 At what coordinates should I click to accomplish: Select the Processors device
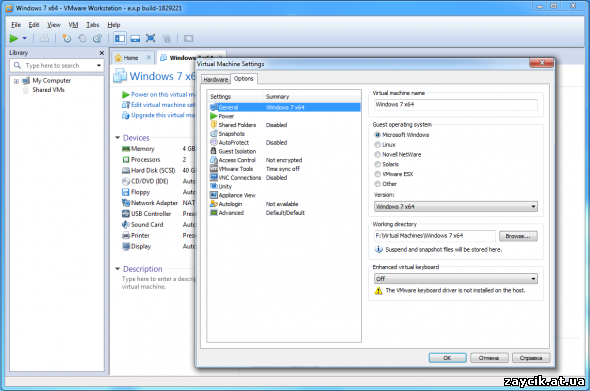click(x=145, y=160)
